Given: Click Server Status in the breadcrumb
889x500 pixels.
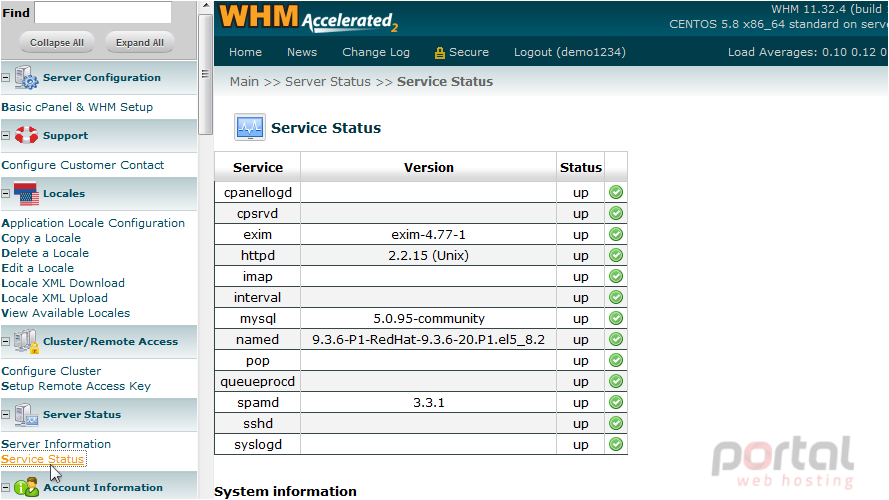Looking at the screenshot, I should [x=328, y=82].
